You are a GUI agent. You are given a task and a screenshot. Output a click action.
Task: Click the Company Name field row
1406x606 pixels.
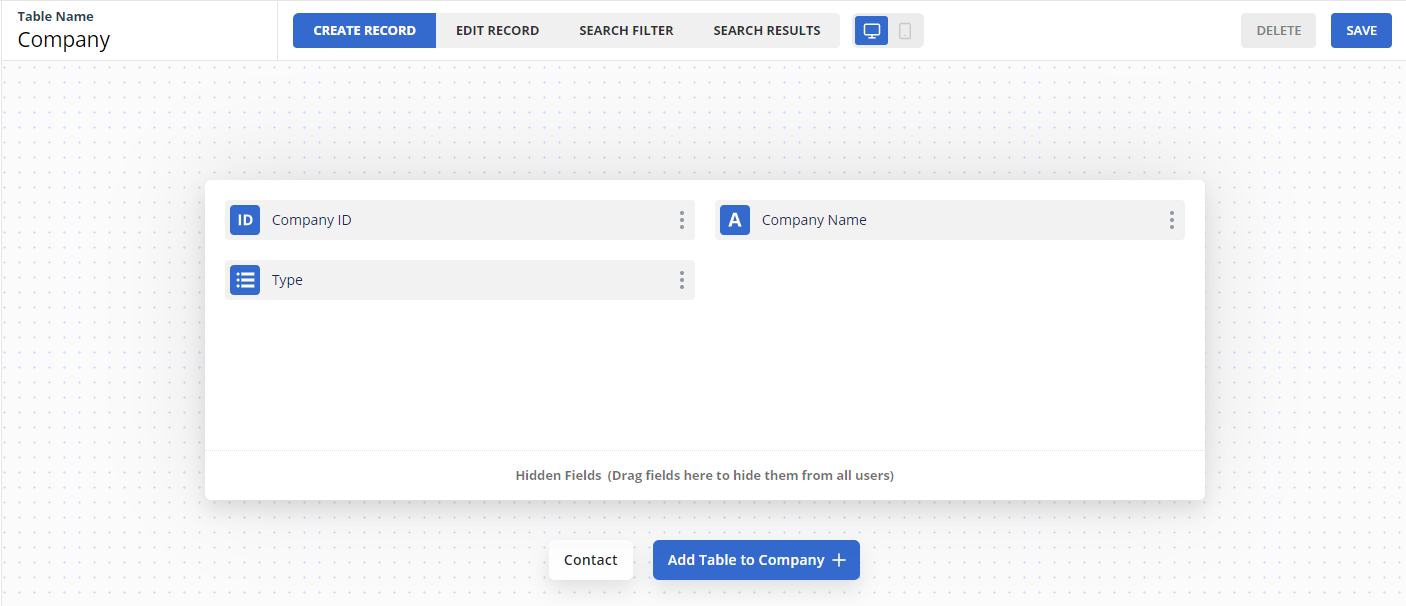pos(940,220)
